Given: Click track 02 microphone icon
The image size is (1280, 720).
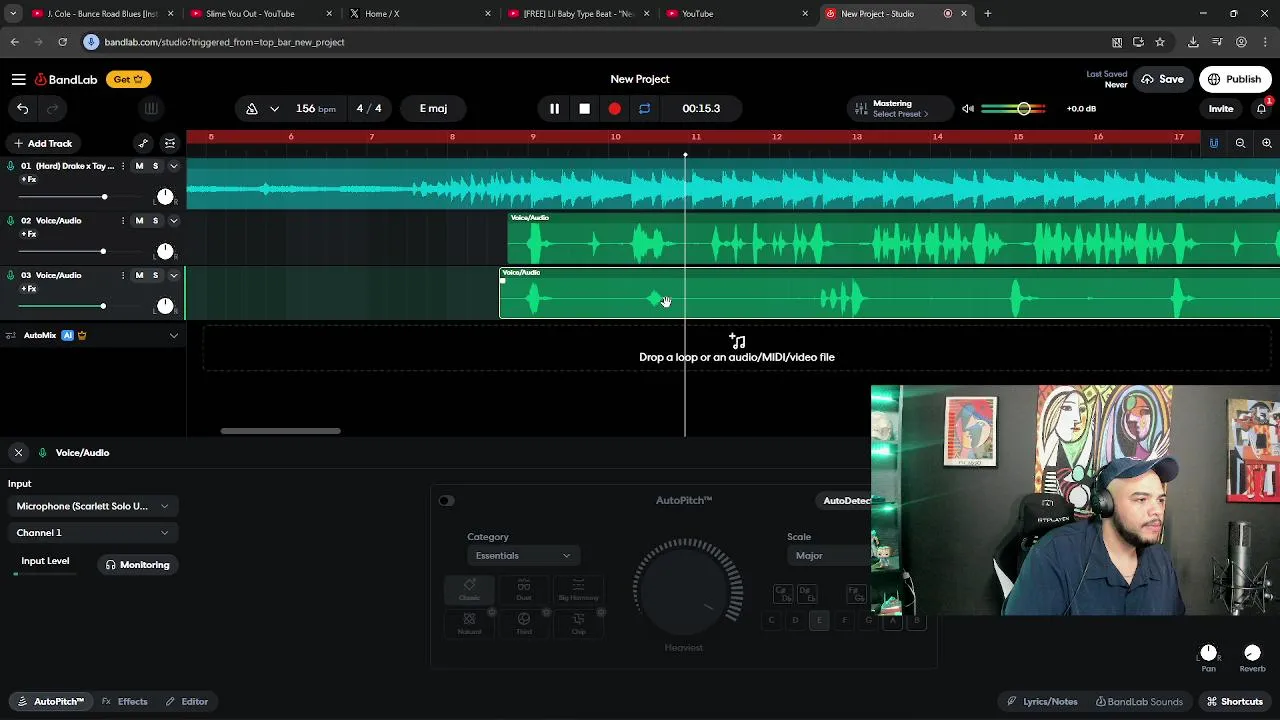Looking at the screenshot, I should coord(11,221).
